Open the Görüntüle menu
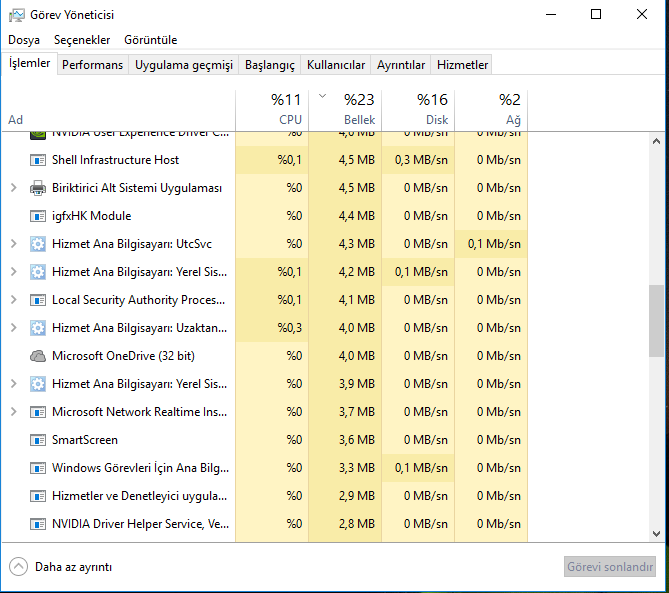 point(151,40)
